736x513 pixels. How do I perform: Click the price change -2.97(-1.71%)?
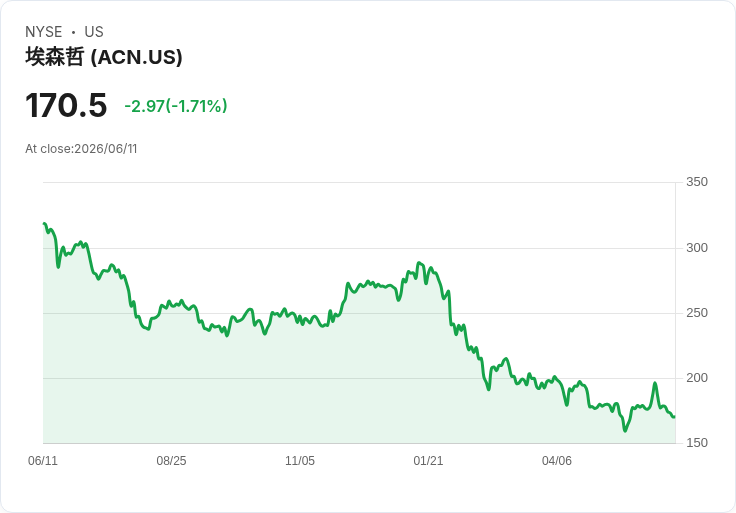(176, 106)
